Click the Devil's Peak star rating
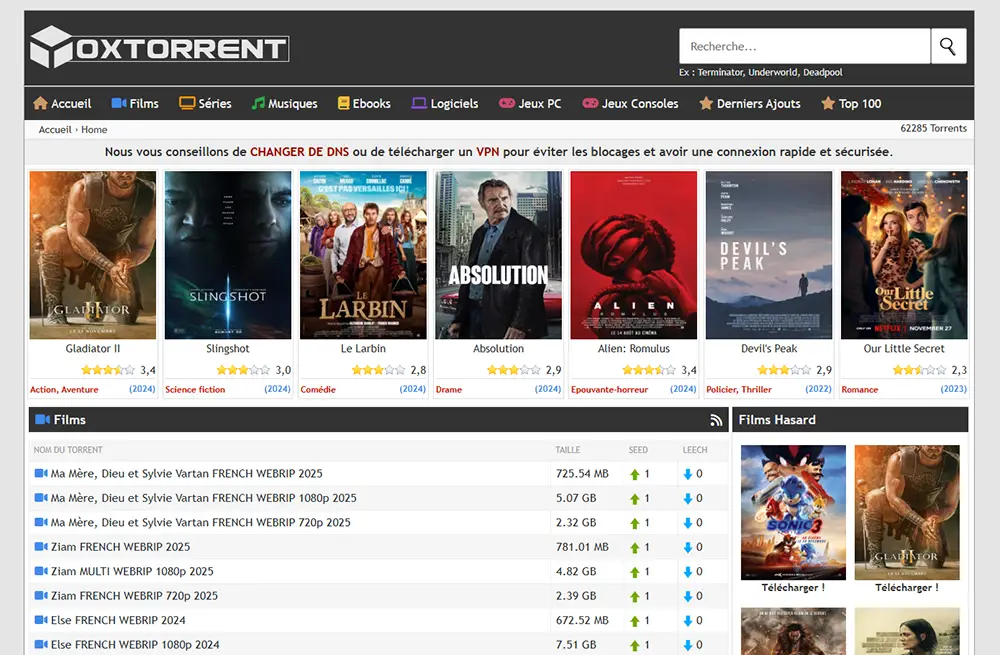The width and height of the screenshot is (1000, 655). [x=784, y=370]
